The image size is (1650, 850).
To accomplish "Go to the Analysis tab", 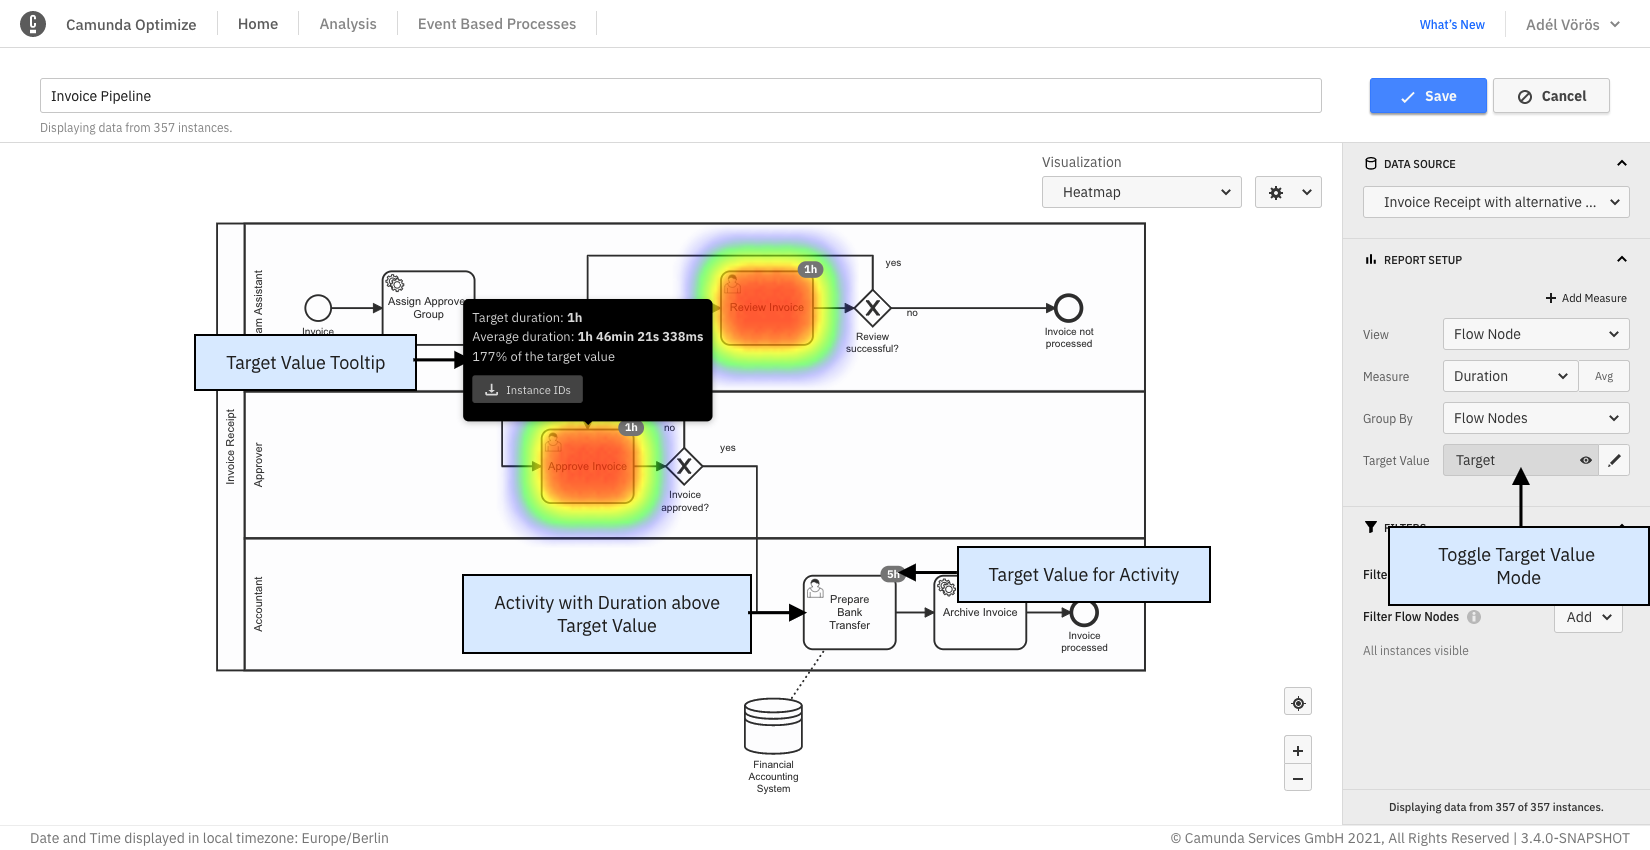I will pyautogui.click(x=348, y=24).
